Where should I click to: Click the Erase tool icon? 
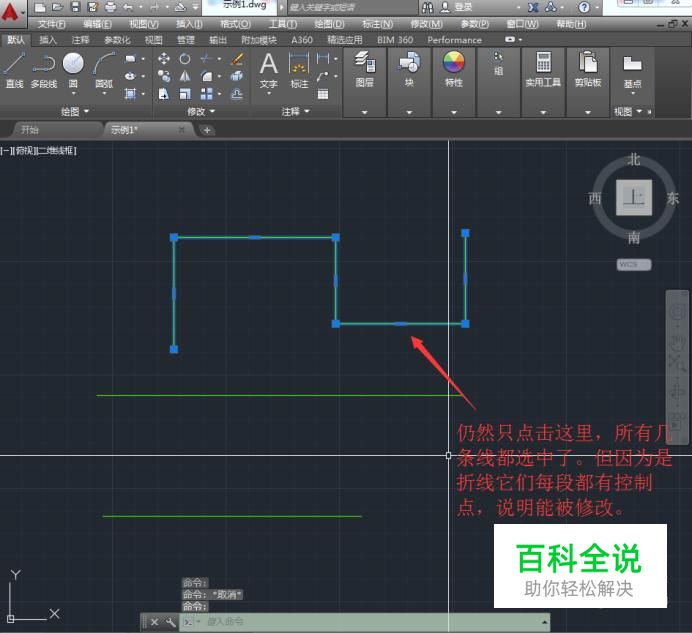click(x=237, y=58)
